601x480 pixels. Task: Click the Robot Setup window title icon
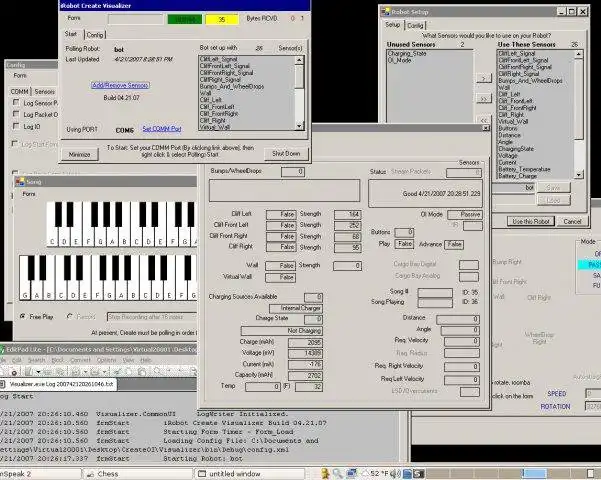385,12
